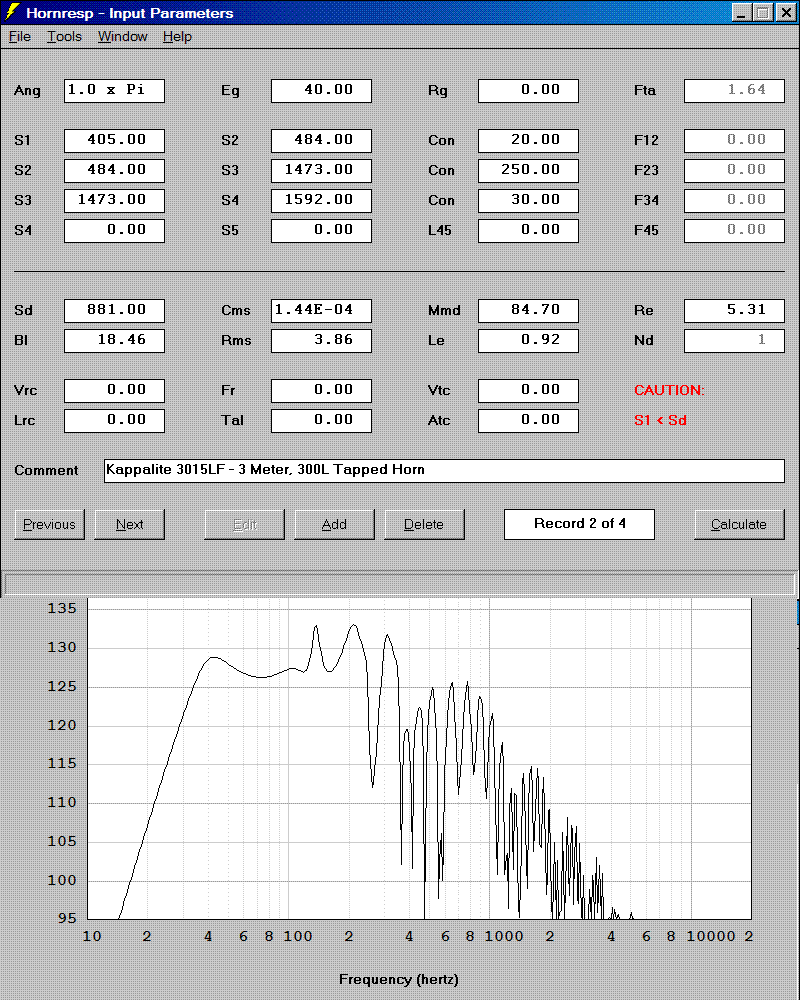This screenshot has width=800, height=1000.
Task: Click the S4 field showing 1592.00
Action: click(321, 200)
